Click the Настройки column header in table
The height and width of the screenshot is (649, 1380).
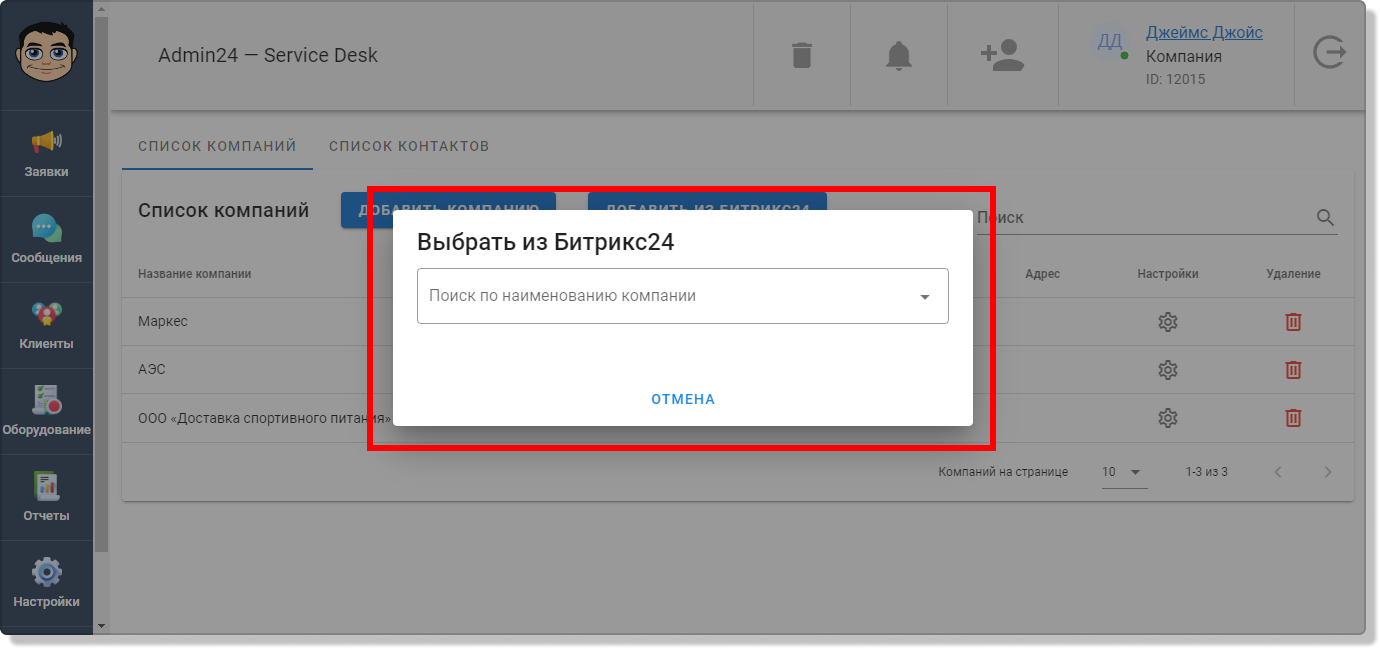[1167, 274]
